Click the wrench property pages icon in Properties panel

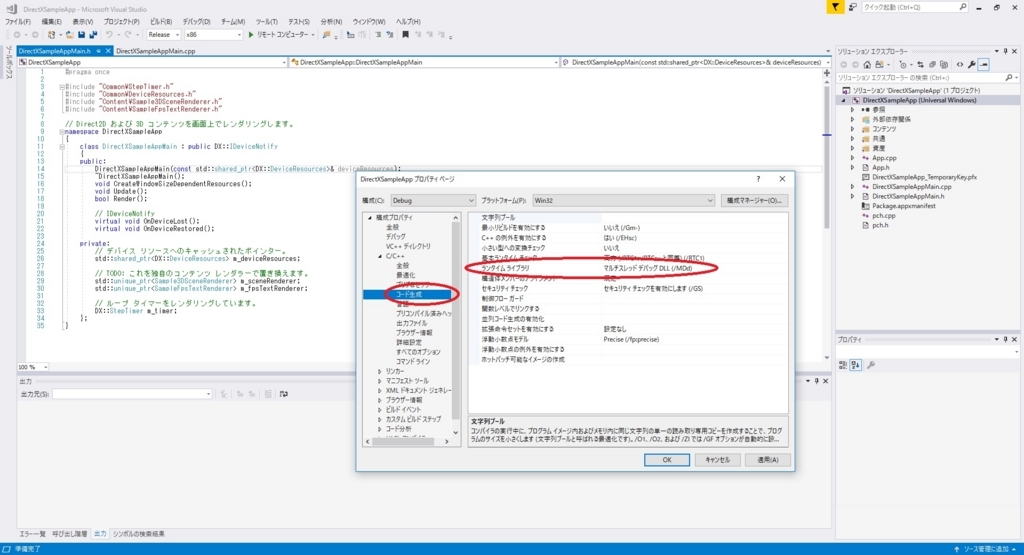point(871,365)
